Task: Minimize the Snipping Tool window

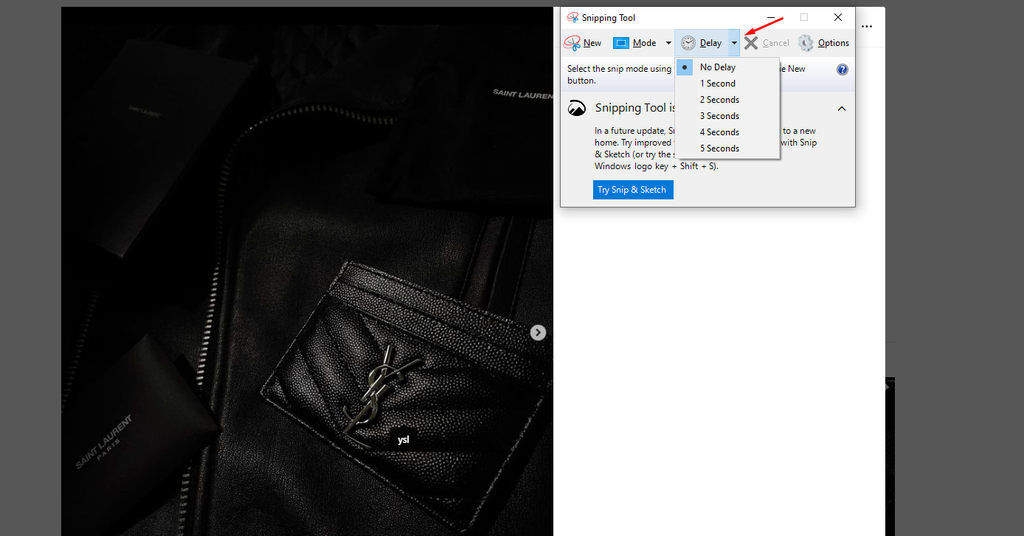Action: coord(771,18)
